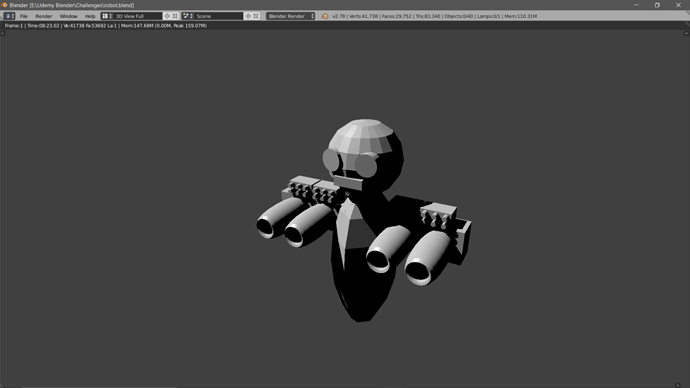Click the Scene name field
This screenshot has height=388, width=690.
218,16
